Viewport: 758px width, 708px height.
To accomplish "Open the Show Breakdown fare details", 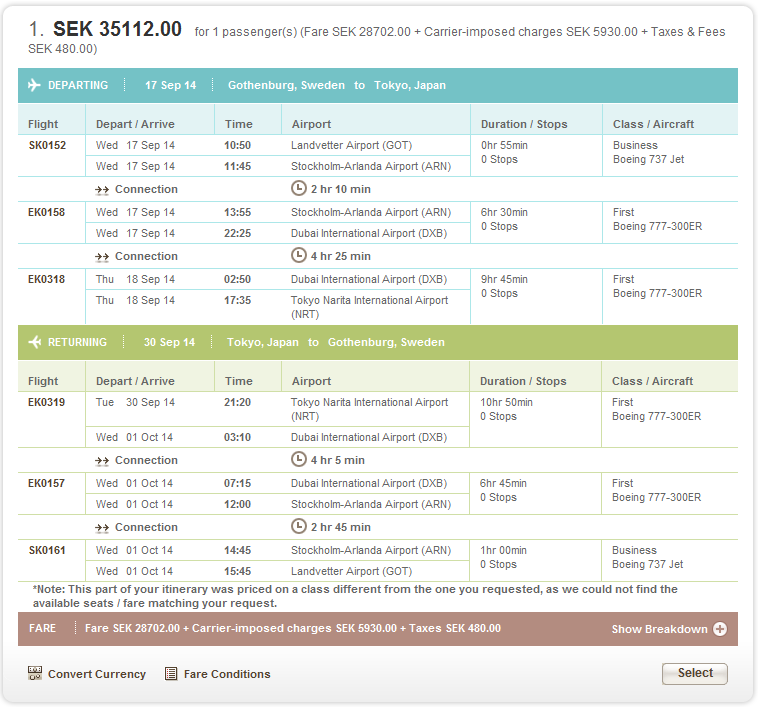I will click(x=659, y=630).
